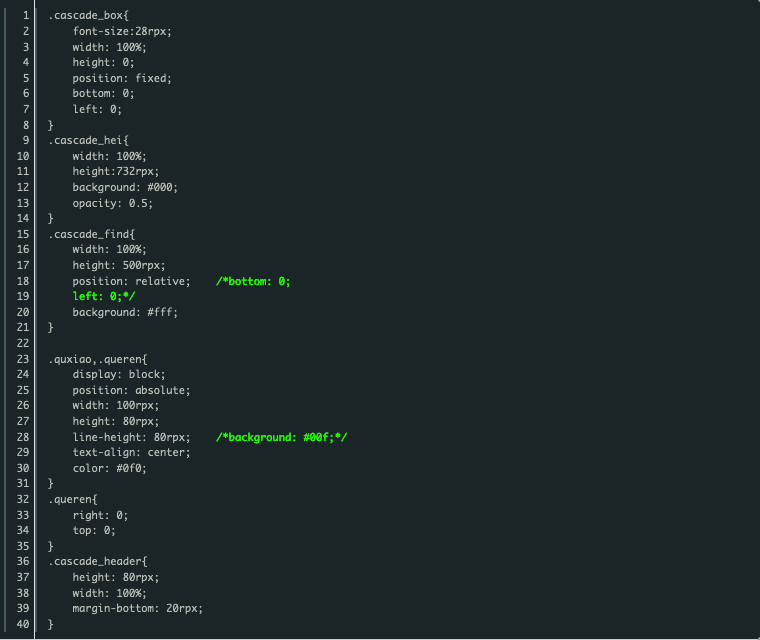
Task: Click the .cascade_hei selector
Action: [88, 140]
